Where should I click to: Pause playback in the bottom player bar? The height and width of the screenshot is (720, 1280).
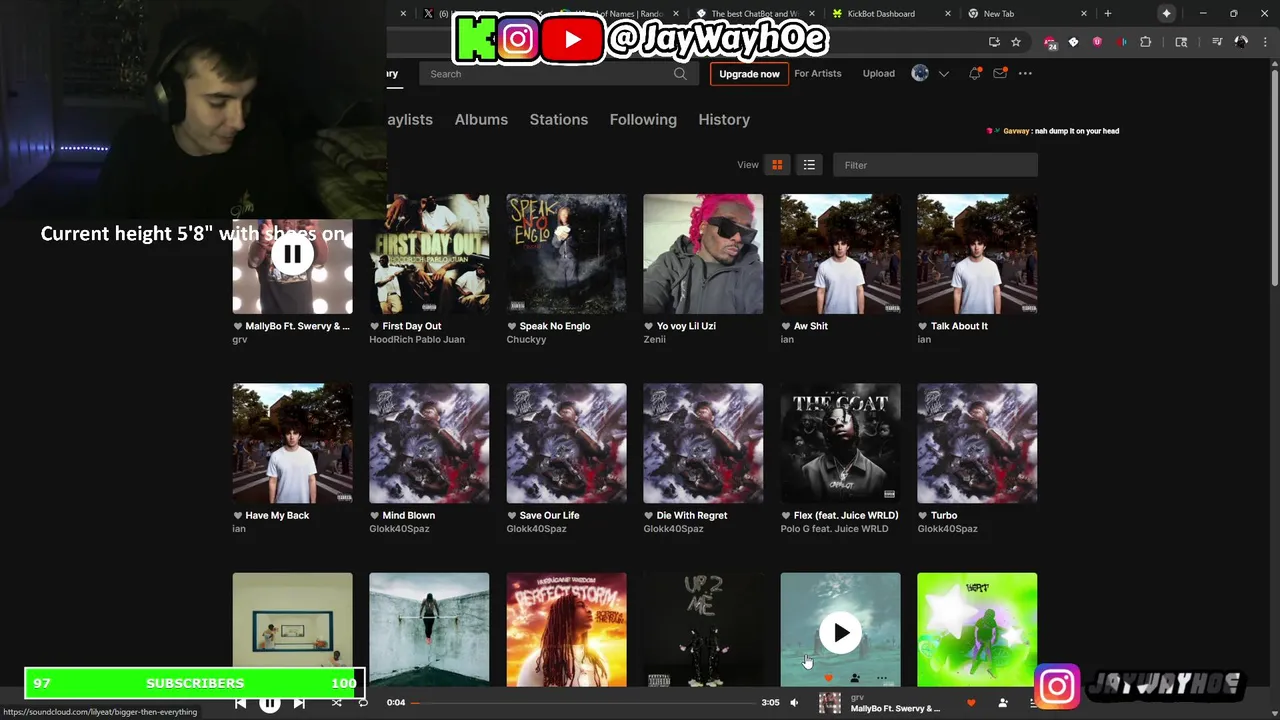click(x=270, y=703)
